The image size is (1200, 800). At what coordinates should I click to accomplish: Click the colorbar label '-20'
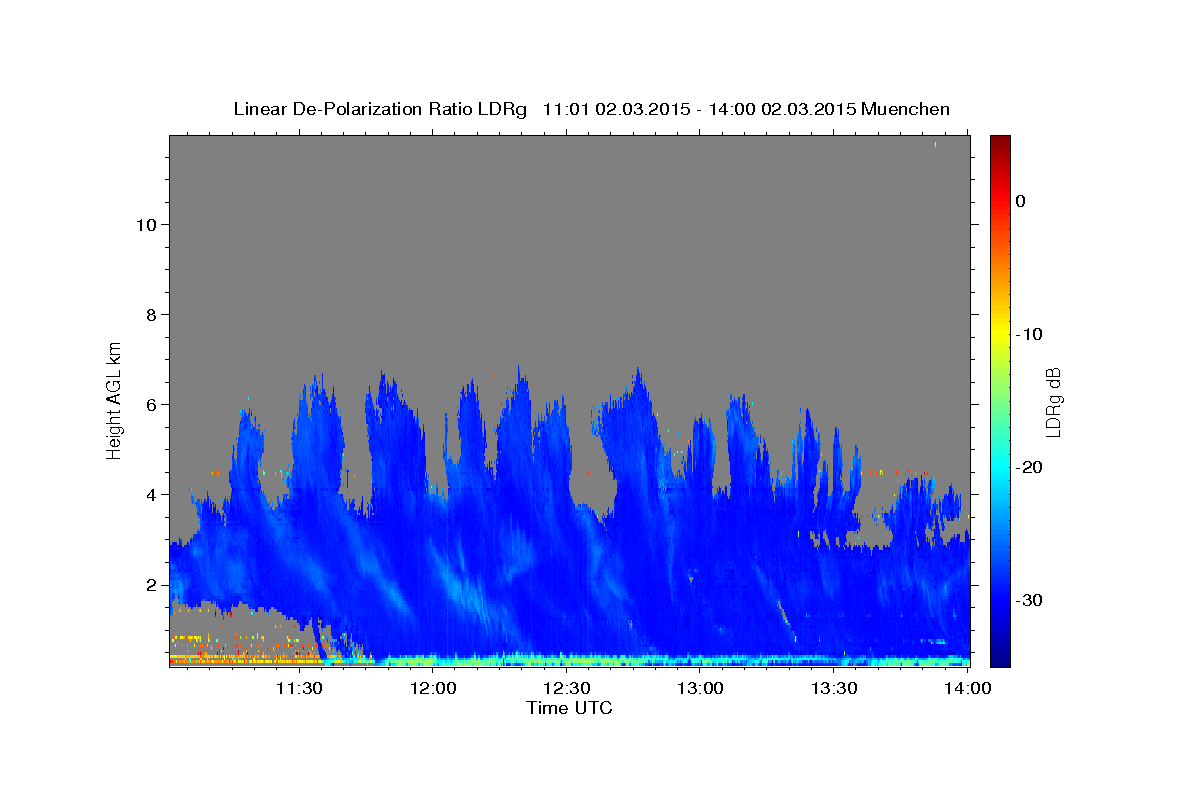coord(1029,467)
